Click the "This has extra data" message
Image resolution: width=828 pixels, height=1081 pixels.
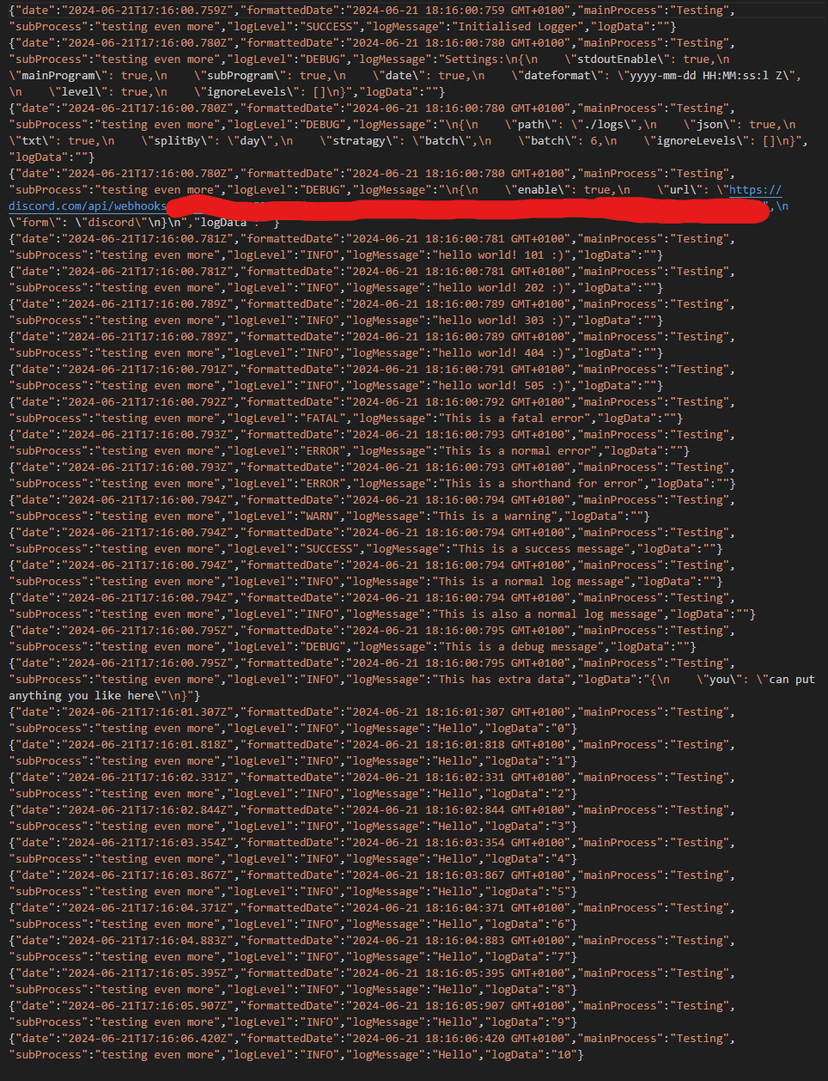click(x=501, y=679)
